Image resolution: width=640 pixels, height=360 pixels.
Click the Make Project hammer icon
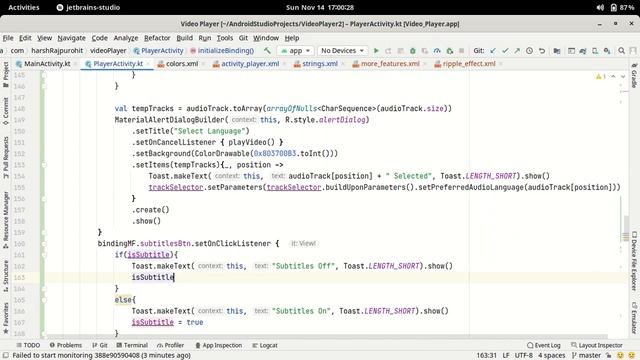[x=267, y=51]
